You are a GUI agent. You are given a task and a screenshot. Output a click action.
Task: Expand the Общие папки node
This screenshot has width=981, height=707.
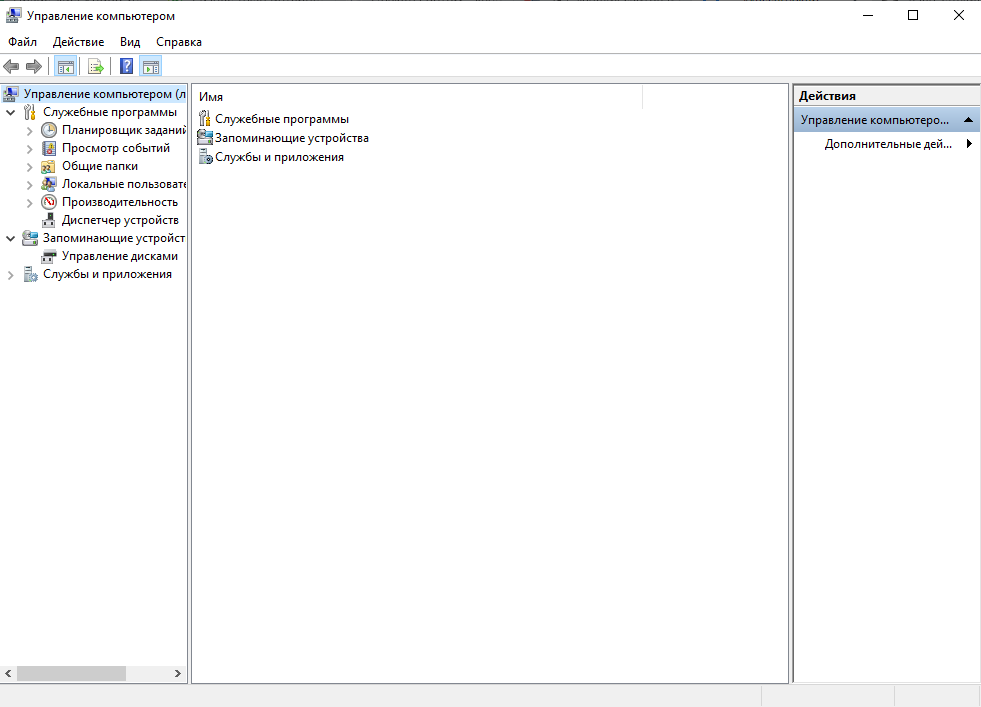(x=29, y=167)
